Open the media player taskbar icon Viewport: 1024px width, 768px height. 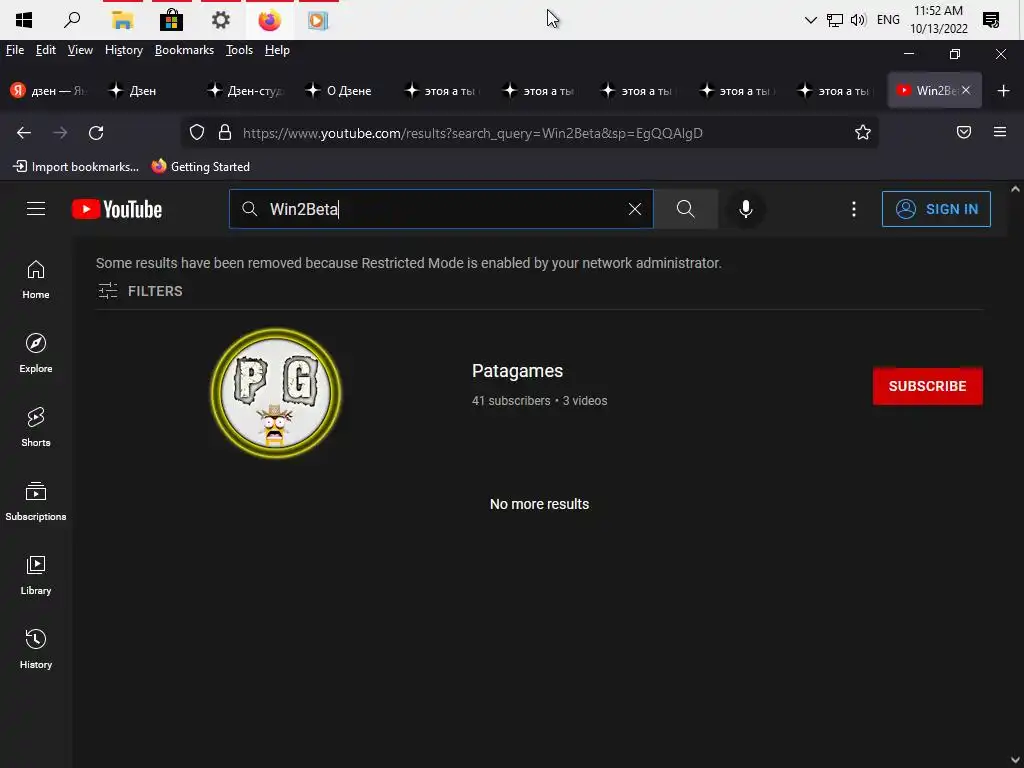tap(318, 20)
